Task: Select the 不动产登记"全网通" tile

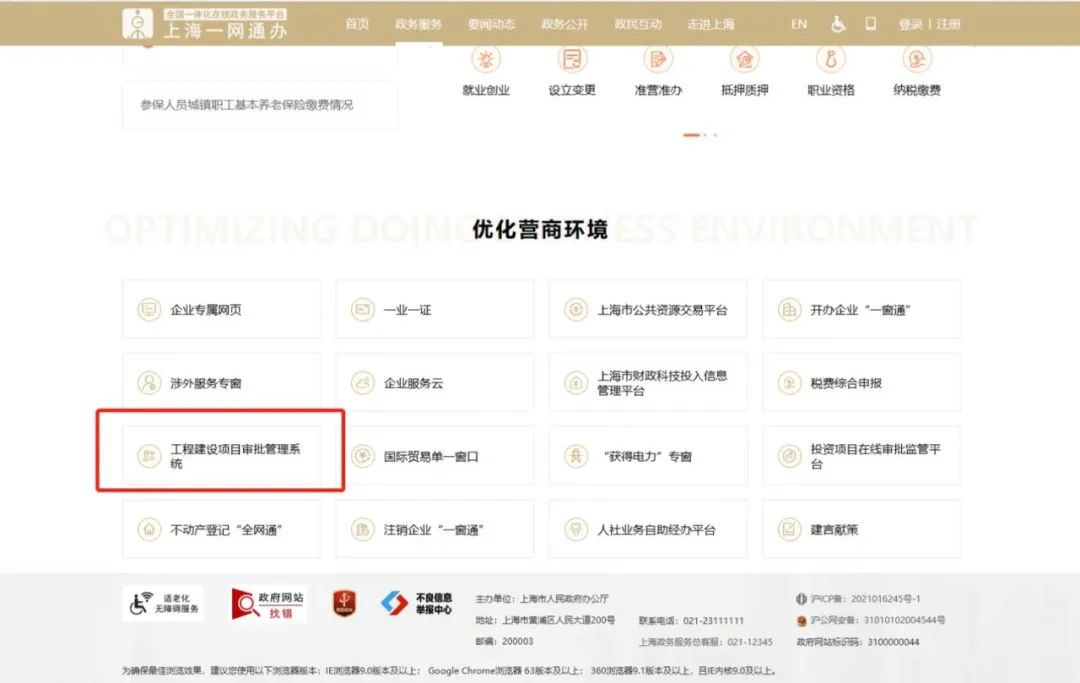Action: coord(221,529)
